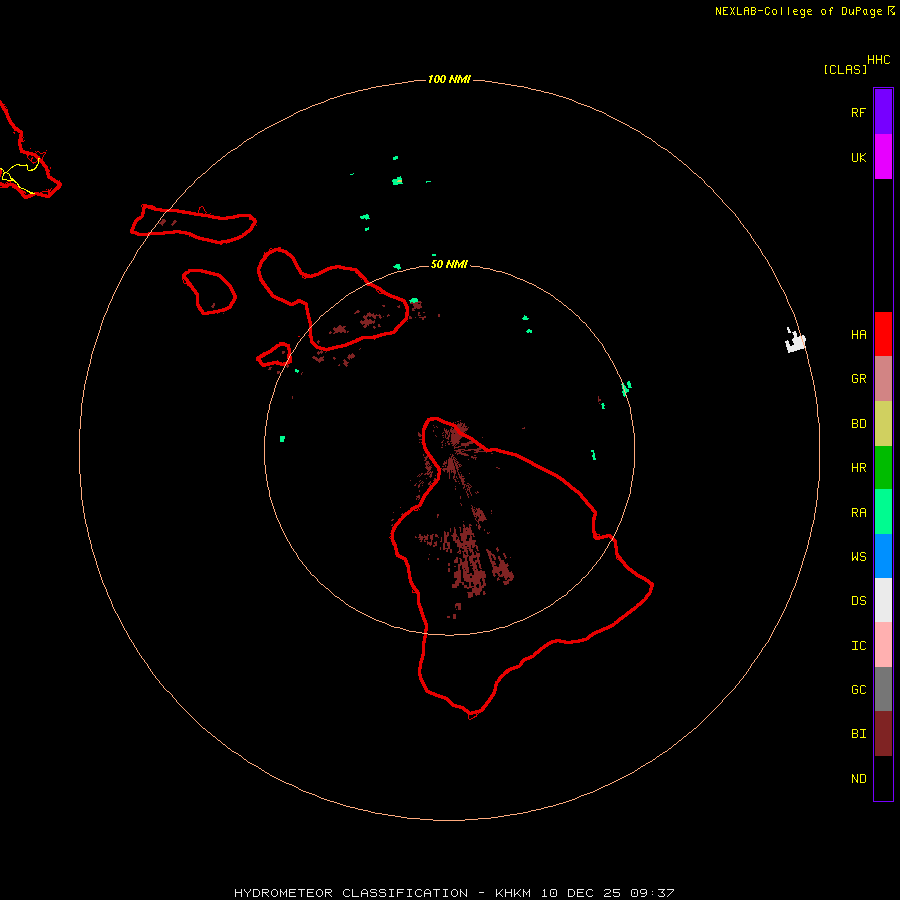The width and height of the screenshot is (900, 900).
Task: Click the 'HHC' product code text
Action: (x=878, y=60)
